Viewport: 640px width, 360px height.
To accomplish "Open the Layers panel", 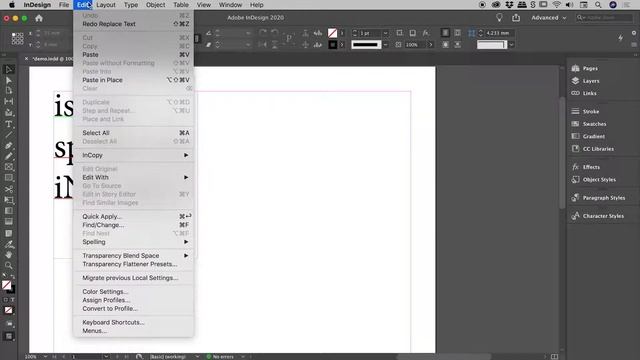I will [585, 81].
